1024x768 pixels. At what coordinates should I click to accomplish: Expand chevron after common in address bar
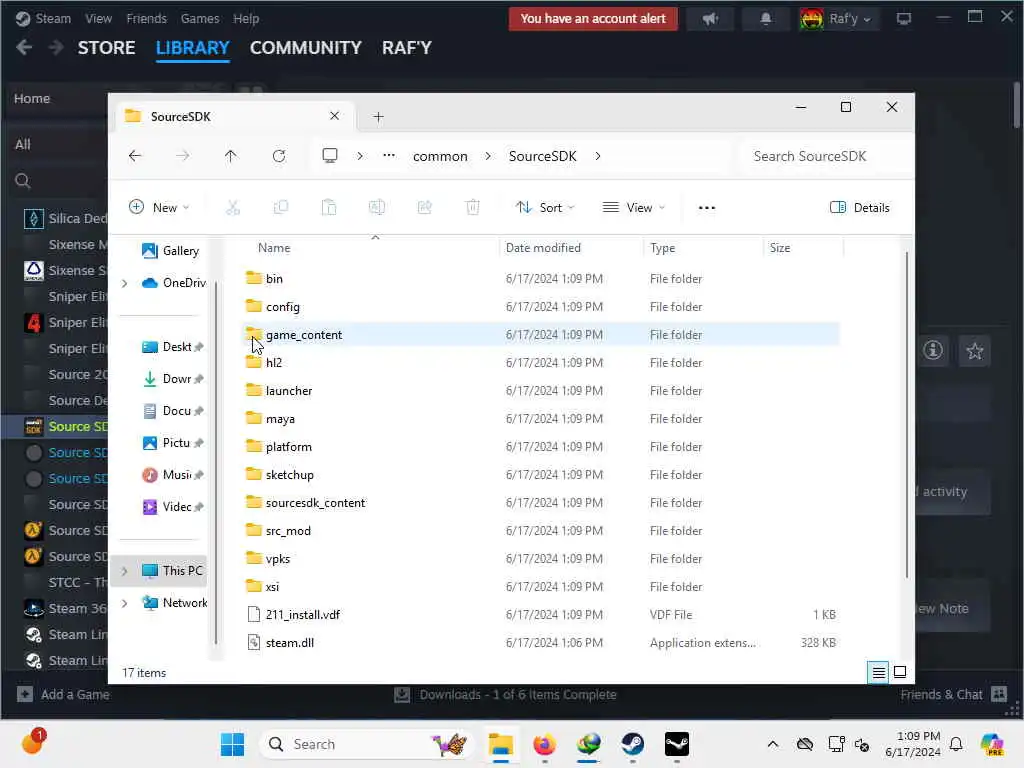coord(488,156)
